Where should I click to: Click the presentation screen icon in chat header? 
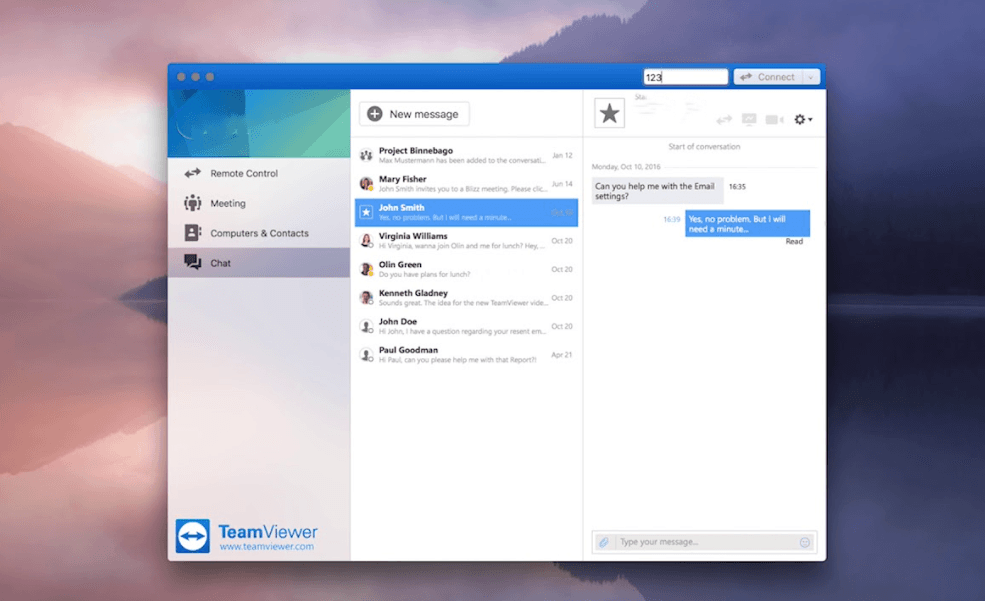pyautogui.click(x=749, y=119)
